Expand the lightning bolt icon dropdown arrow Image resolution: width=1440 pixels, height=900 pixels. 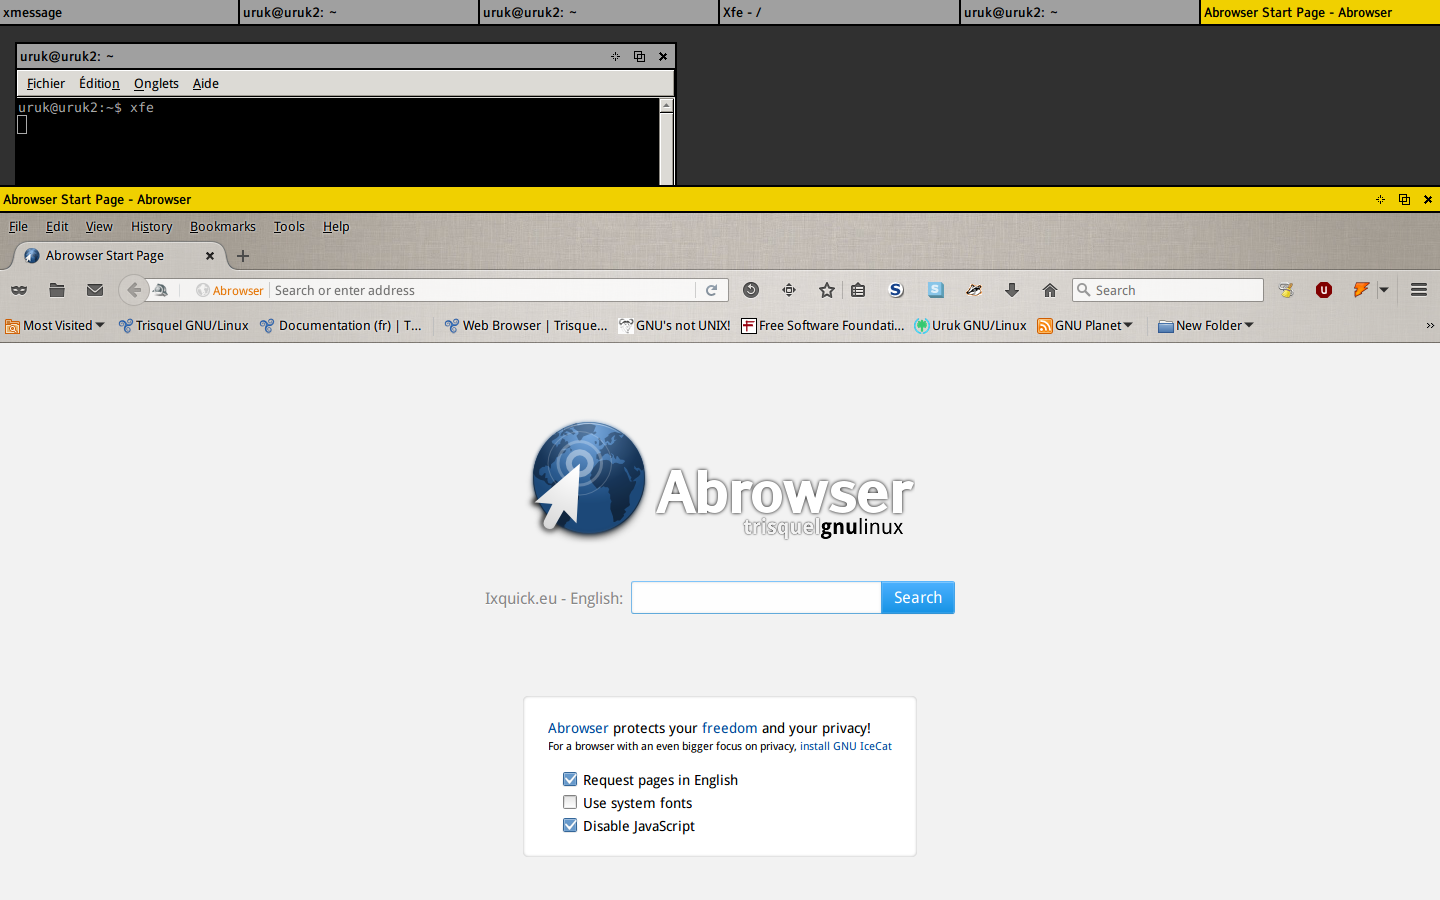(x=1384, y=290)
